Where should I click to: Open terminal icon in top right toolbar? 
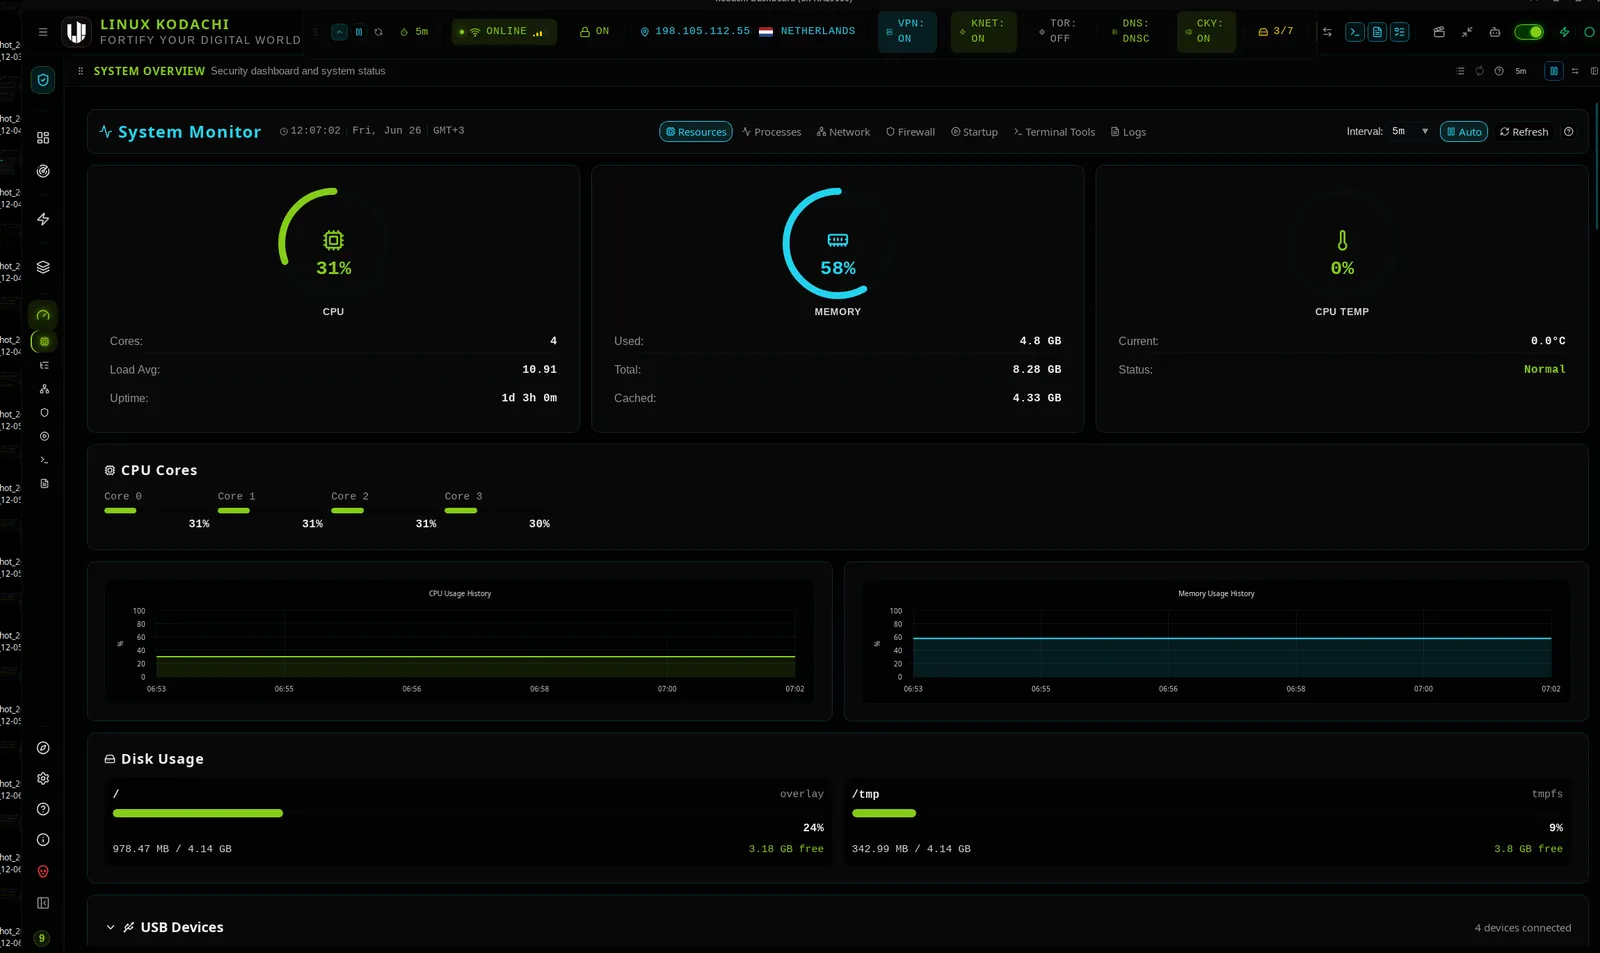[1355, 32]
